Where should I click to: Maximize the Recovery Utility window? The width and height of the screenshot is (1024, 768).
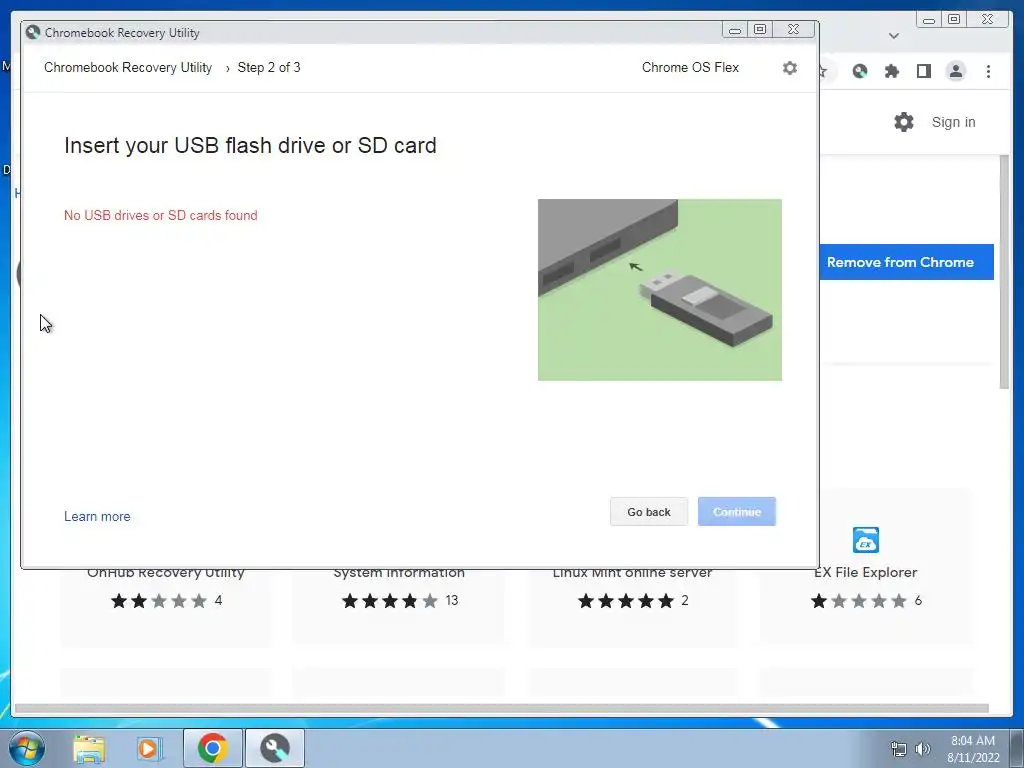(x=760, y=29)
